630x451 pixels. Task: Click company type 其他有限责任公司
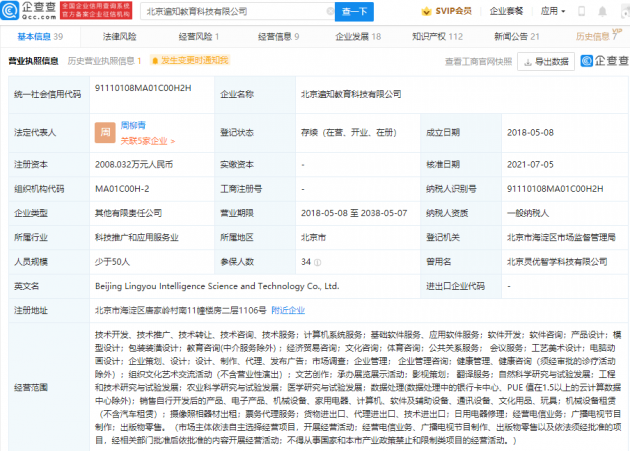(x=129, y=213)
